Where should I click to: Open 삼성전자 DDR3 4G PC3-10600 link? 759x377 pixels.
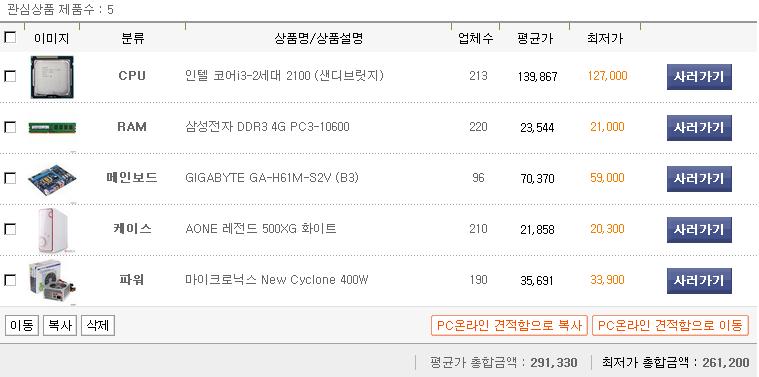(267, 127)
